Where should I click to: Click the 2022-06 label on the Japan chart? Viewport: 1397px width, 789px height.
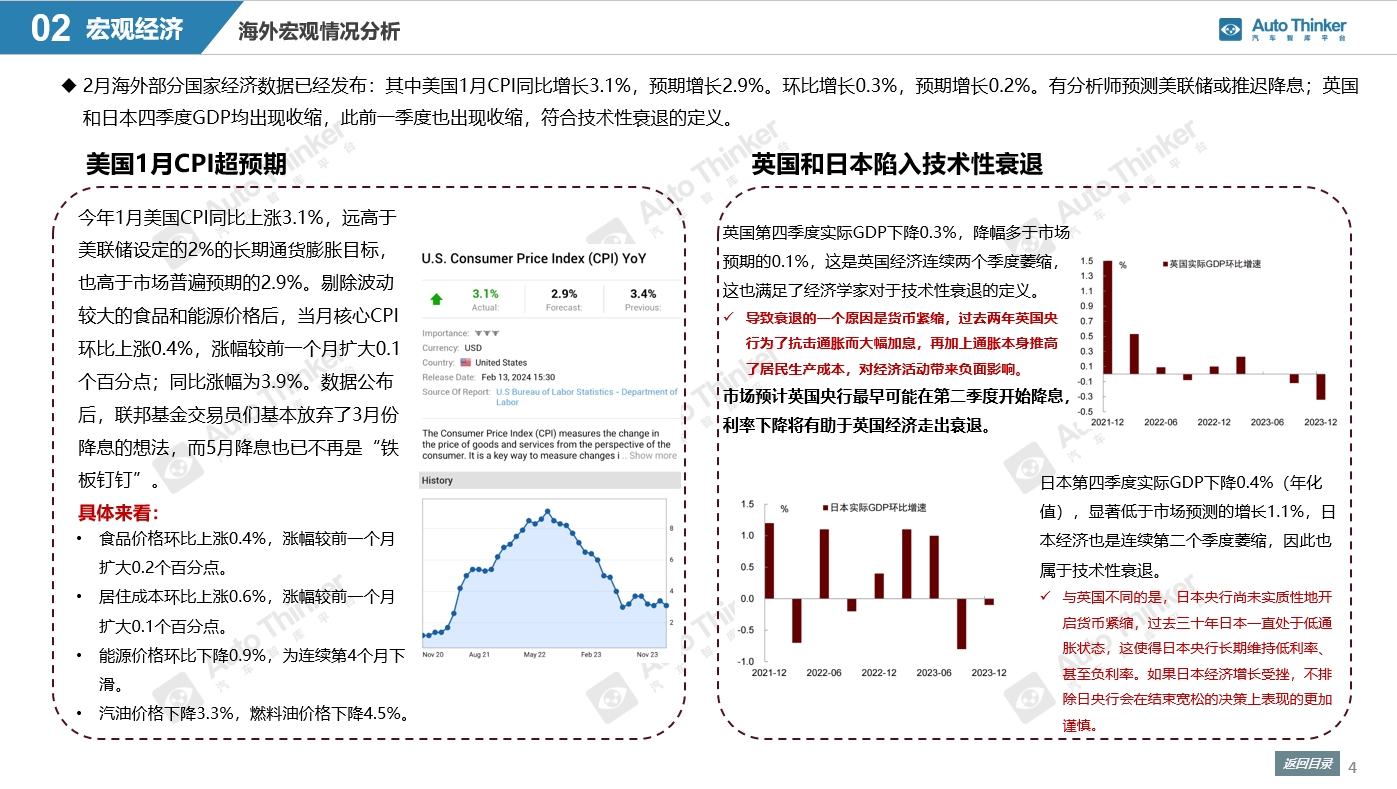tap(823, 672)
